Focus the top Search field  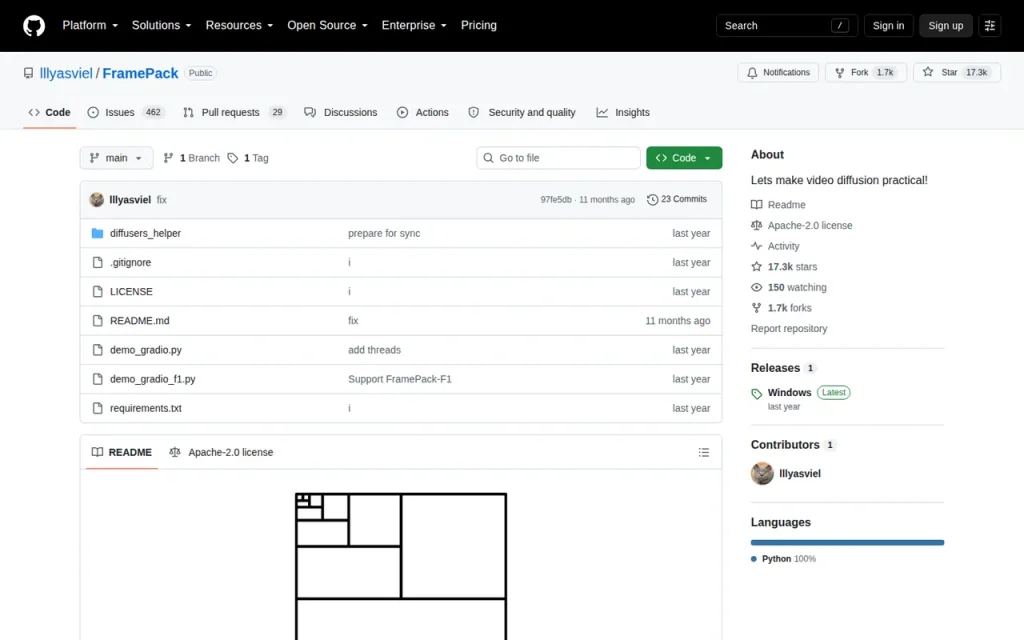786,25
